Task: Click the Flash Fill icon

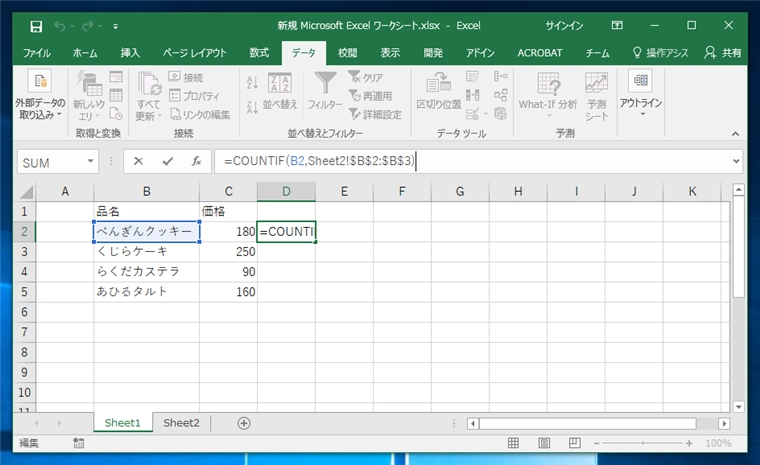Action: (472, 77)
